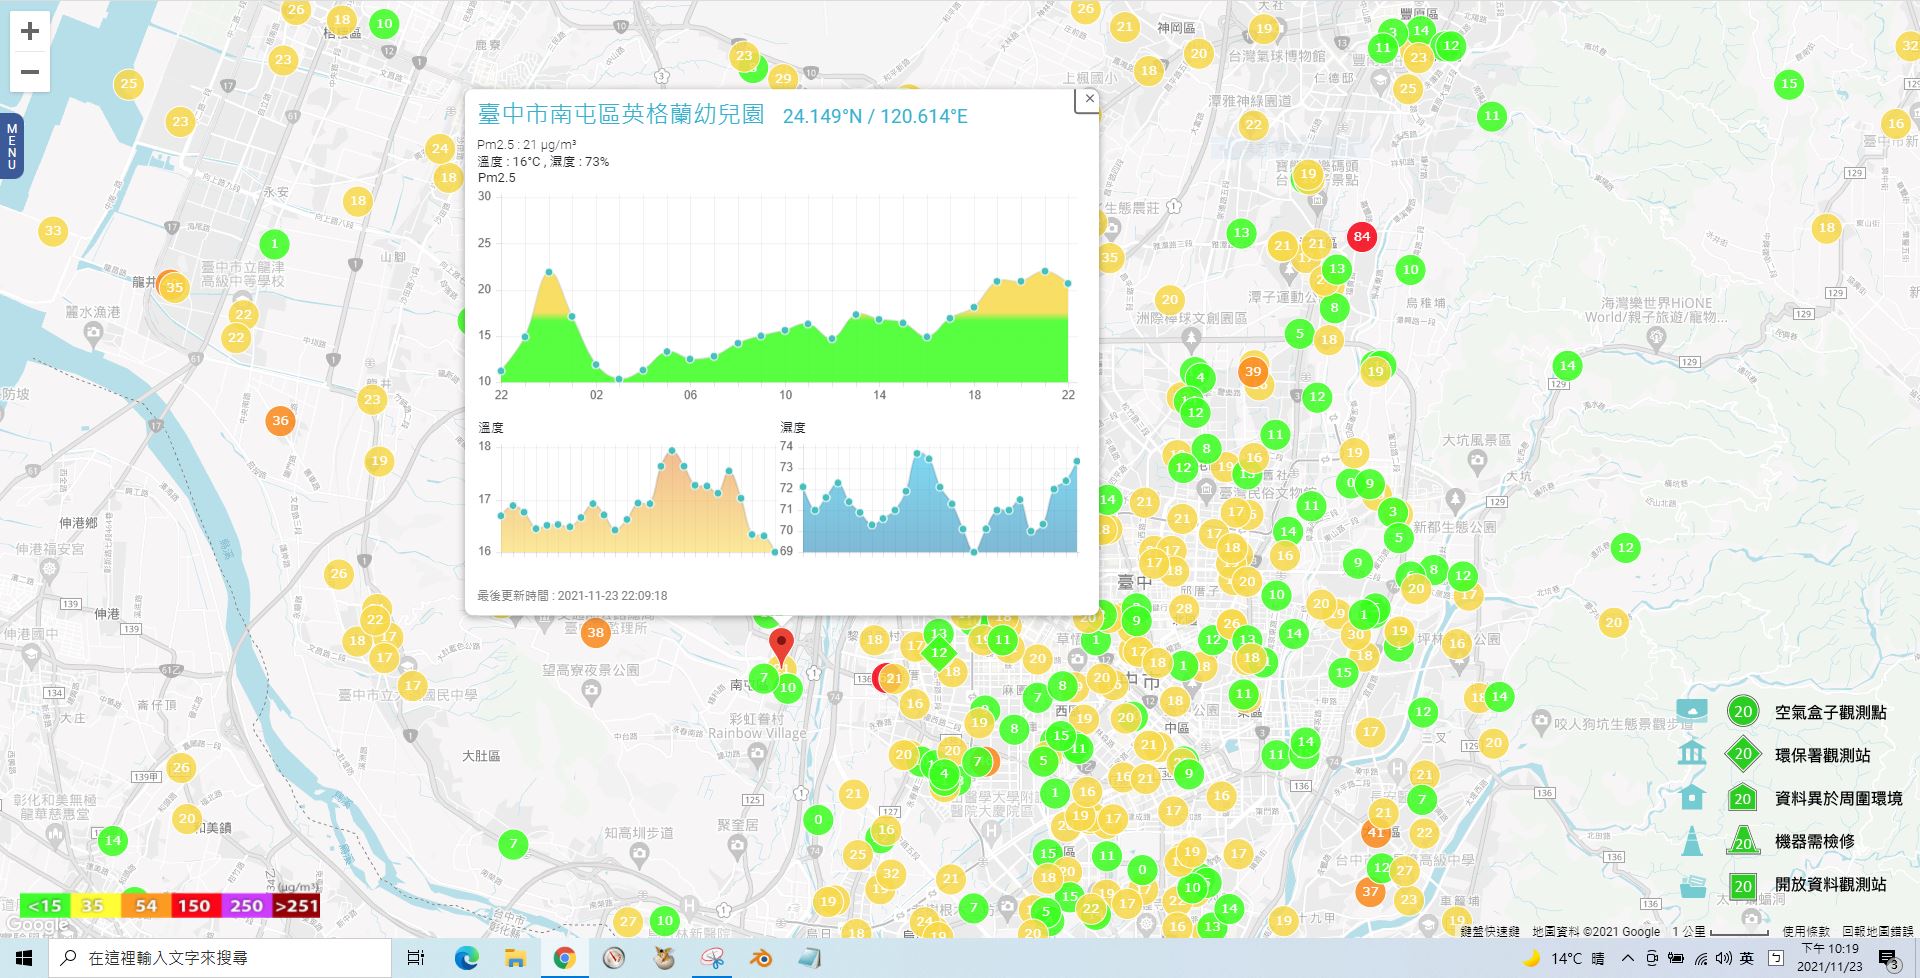Launch Microsoft Edge from taskbar
Viewport: 1920px width, 978px height.
point(467,958)
